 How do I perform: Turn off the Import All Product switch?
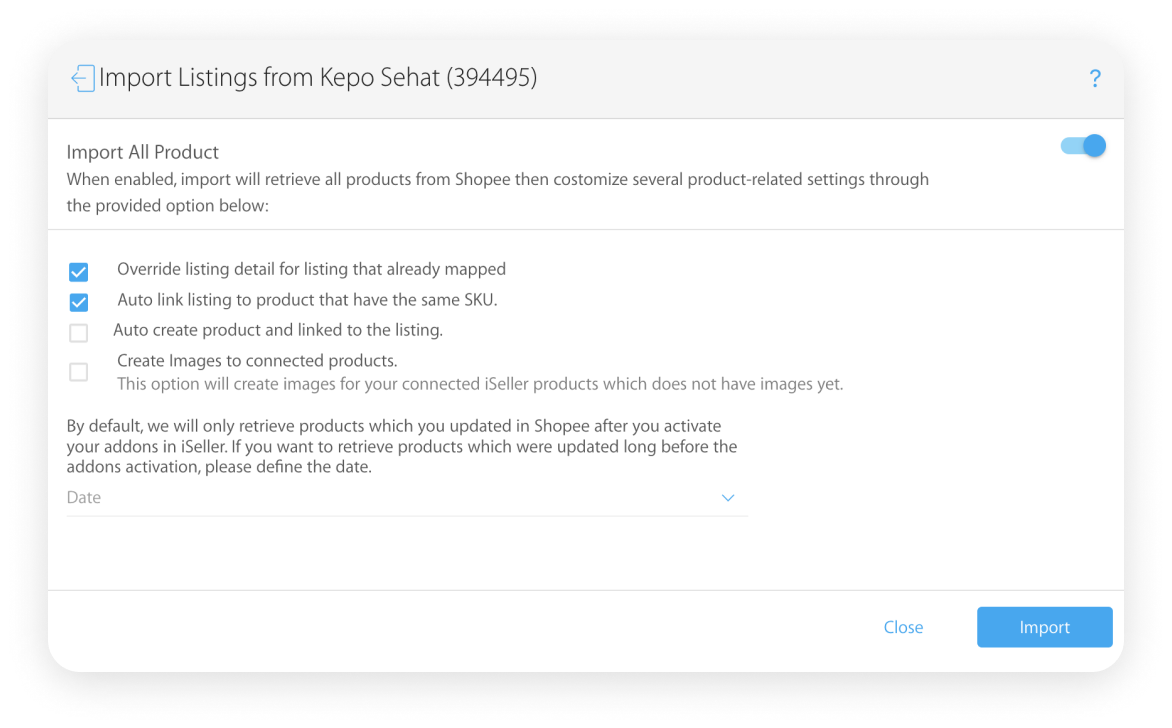coord(1083,146)
